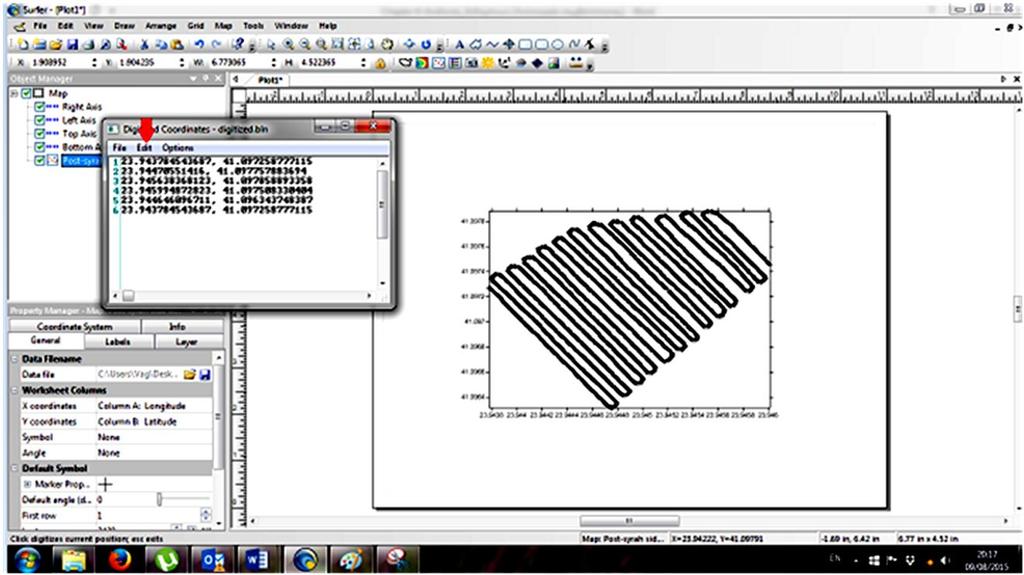Toggle the Top Axis visibility checkbox
The width and height of the screenshot is (1024, 575).
click(40, 133)
